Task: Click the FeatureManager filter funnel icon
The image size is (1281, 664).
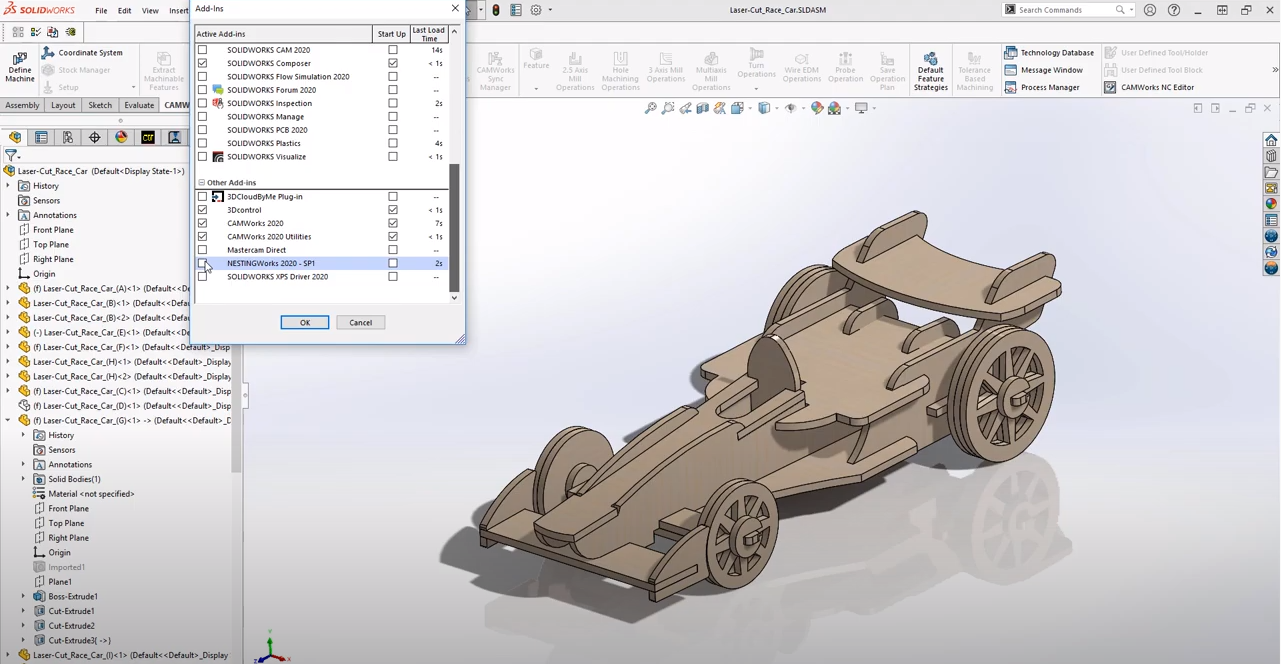Action: [x=10, y=156]
